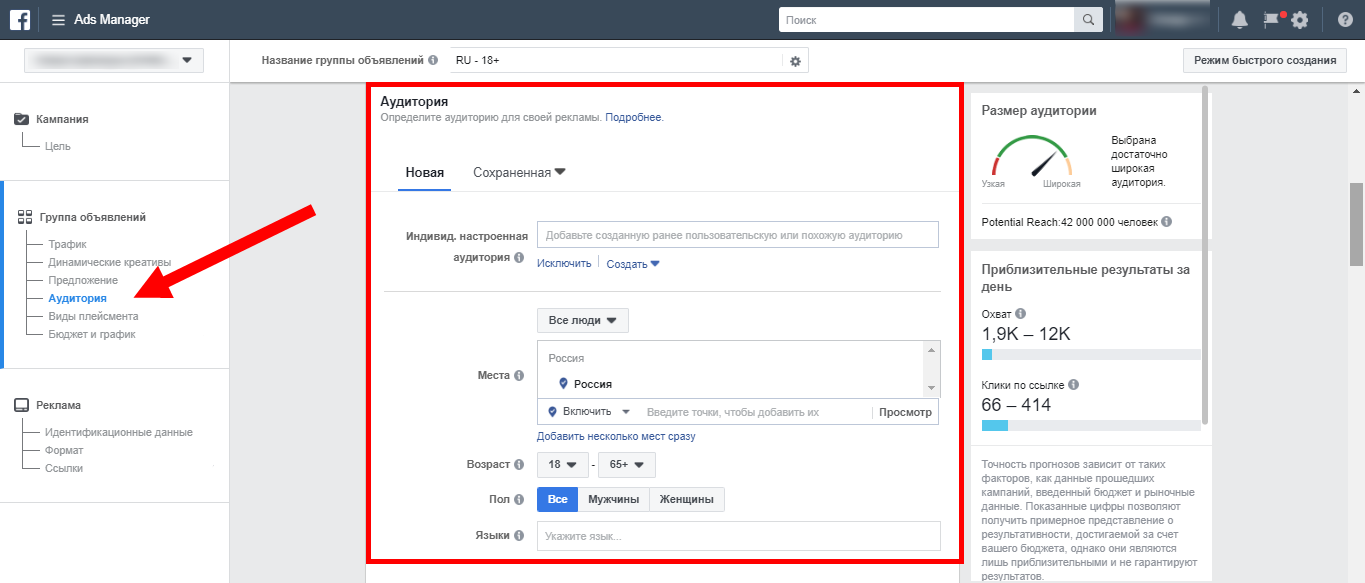Open the help question mark icon
Viewport: 1365px width, 583px height.
pos(1345,20)
